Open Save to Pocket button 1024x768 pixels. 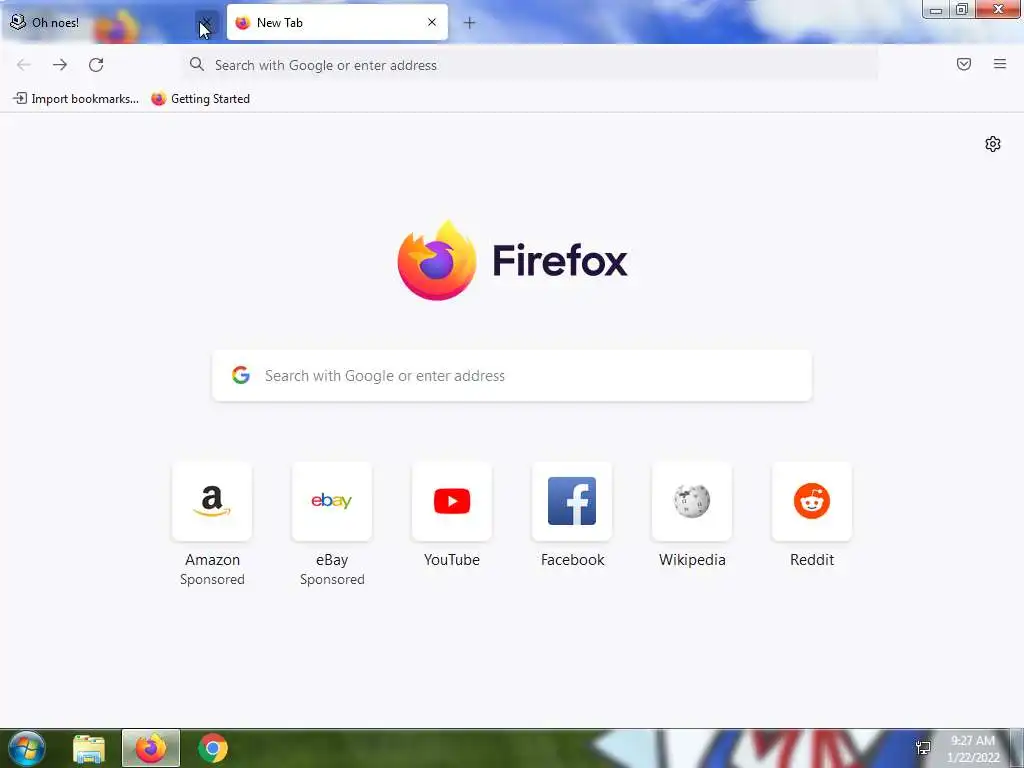tap(964, 64)
